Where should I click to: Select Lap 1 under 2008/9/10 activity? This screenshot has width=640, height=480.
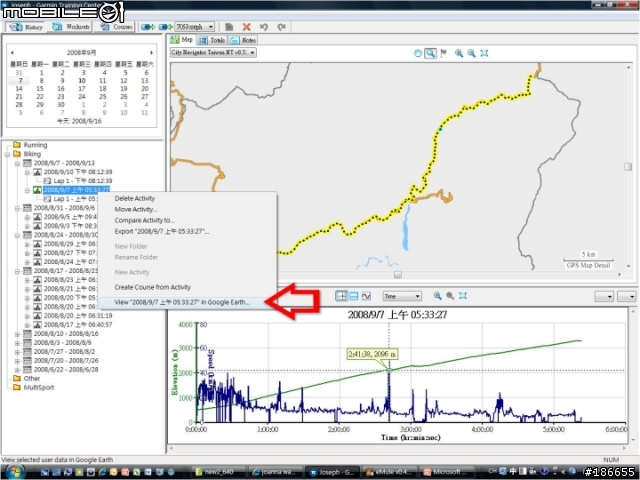point(82,181)
